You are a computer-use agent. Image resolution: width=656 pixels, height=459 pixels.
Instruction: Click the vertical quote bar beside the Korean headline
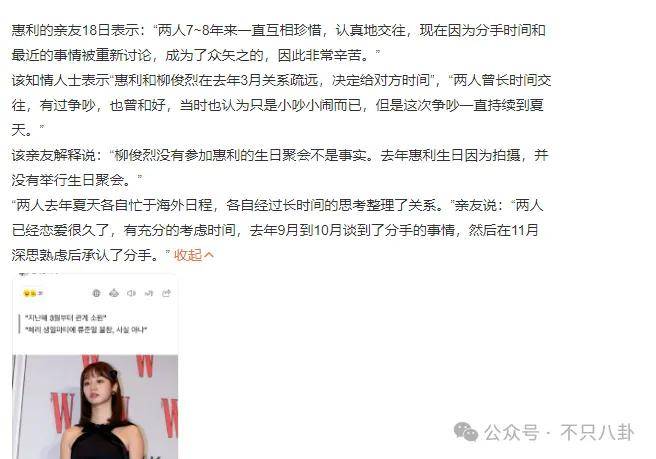click(19, 323)
